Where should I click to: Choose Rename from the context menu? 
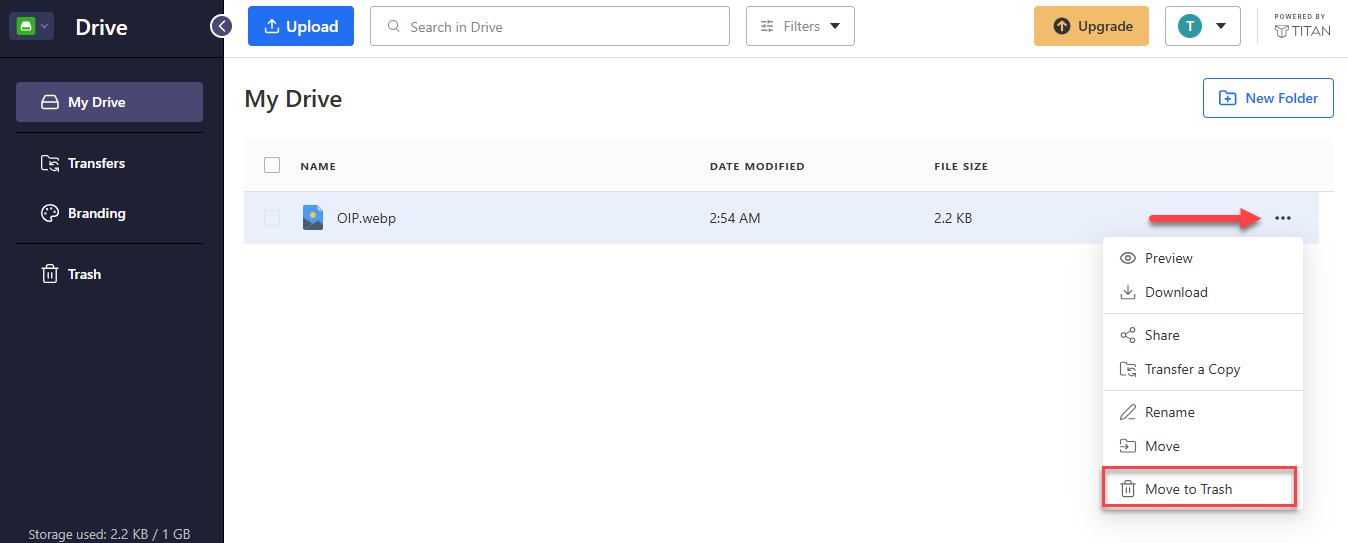(x=1203, y=412)
